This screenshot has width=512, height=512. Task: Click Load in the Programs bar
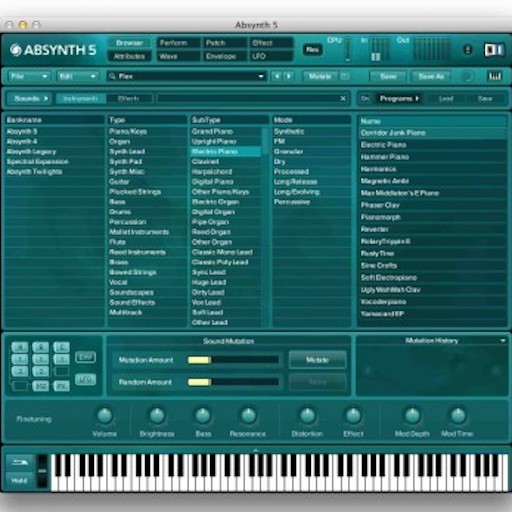(x=446, y=99)
